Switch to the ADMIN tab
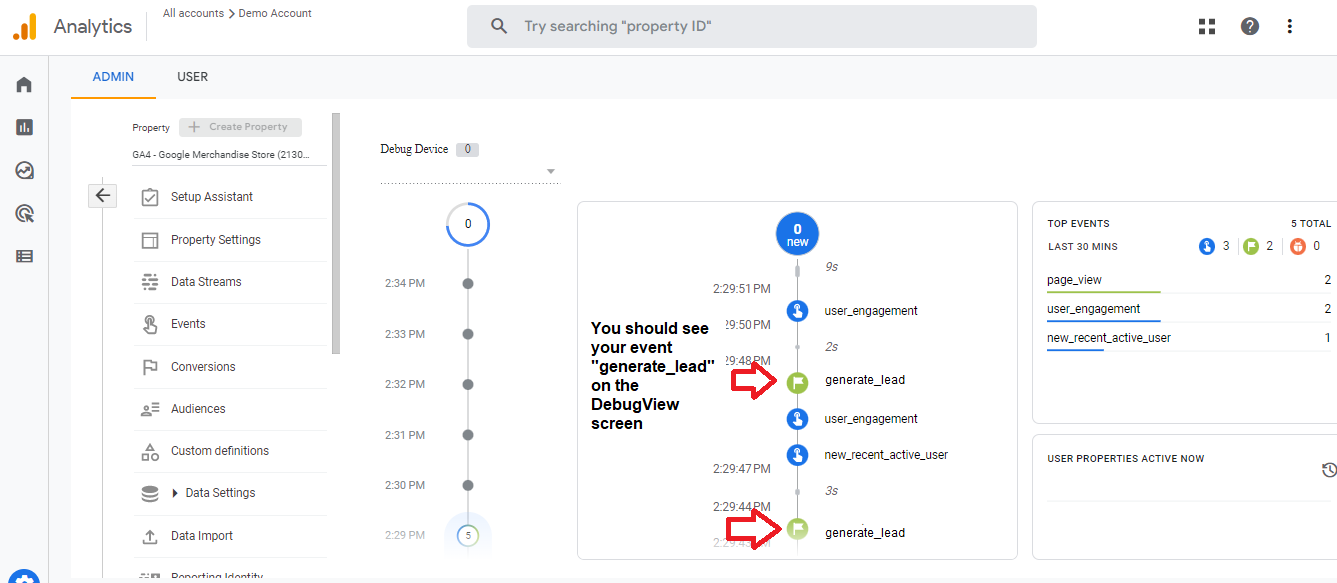The image size is (1337, 583). coord(113,77)
